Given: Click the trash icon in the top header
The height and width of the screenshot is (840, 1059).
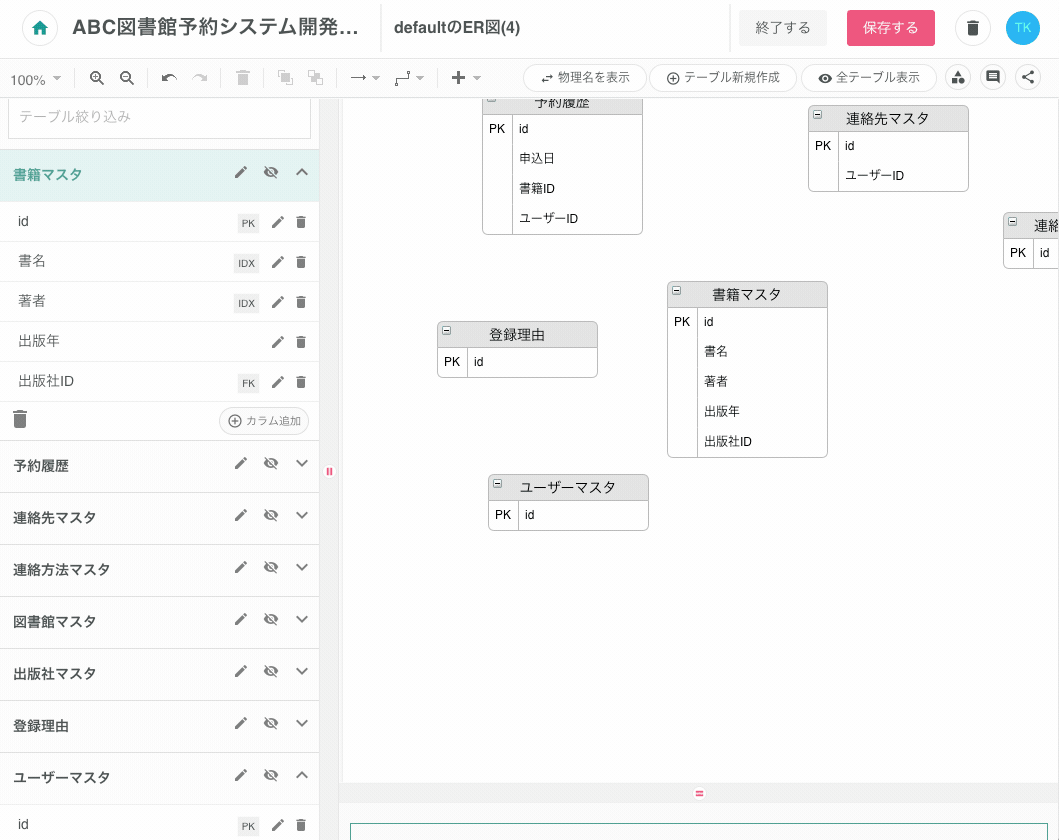Looking at the screenshot, I should point(972,27).
